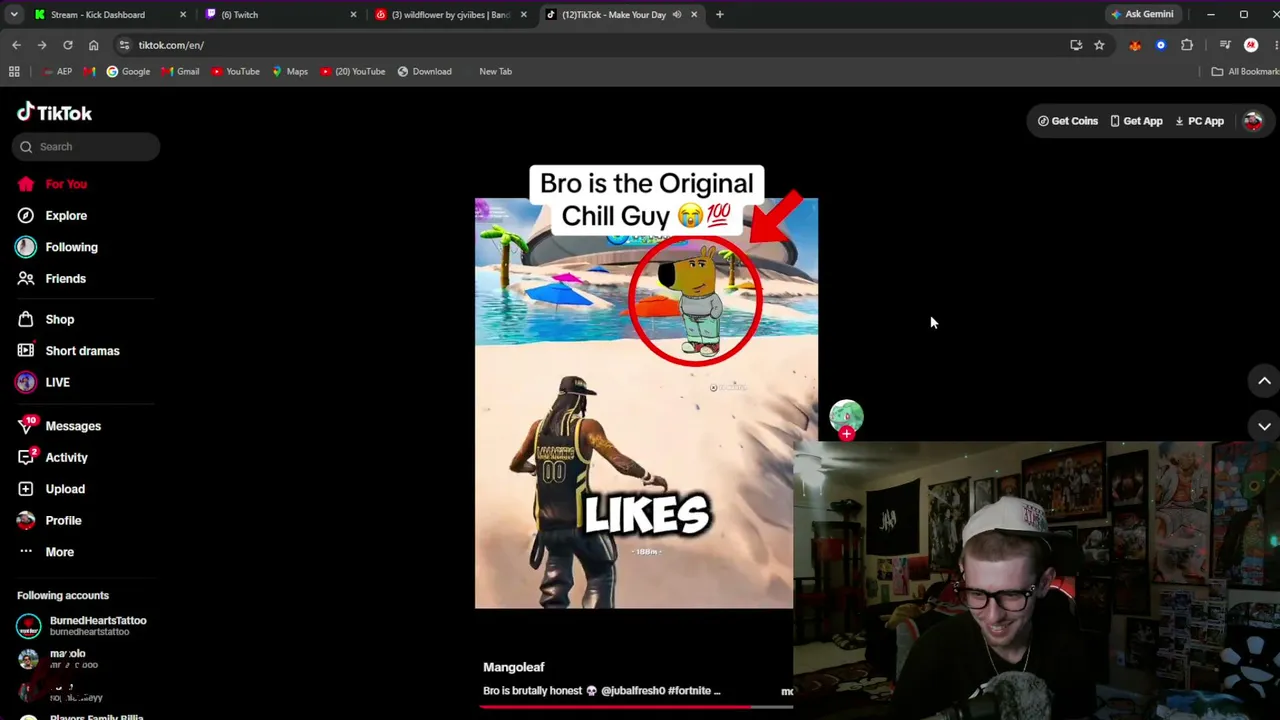Viewport: 1280px width, 720px height.
Task: Close the Kick Dashboard tab
Action: coord(183,15)
